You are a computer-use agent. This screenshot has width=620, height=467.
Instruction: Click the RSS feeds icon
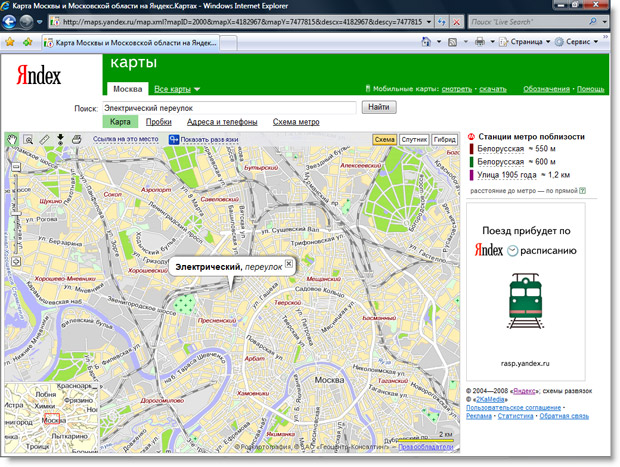pos(452,42)
